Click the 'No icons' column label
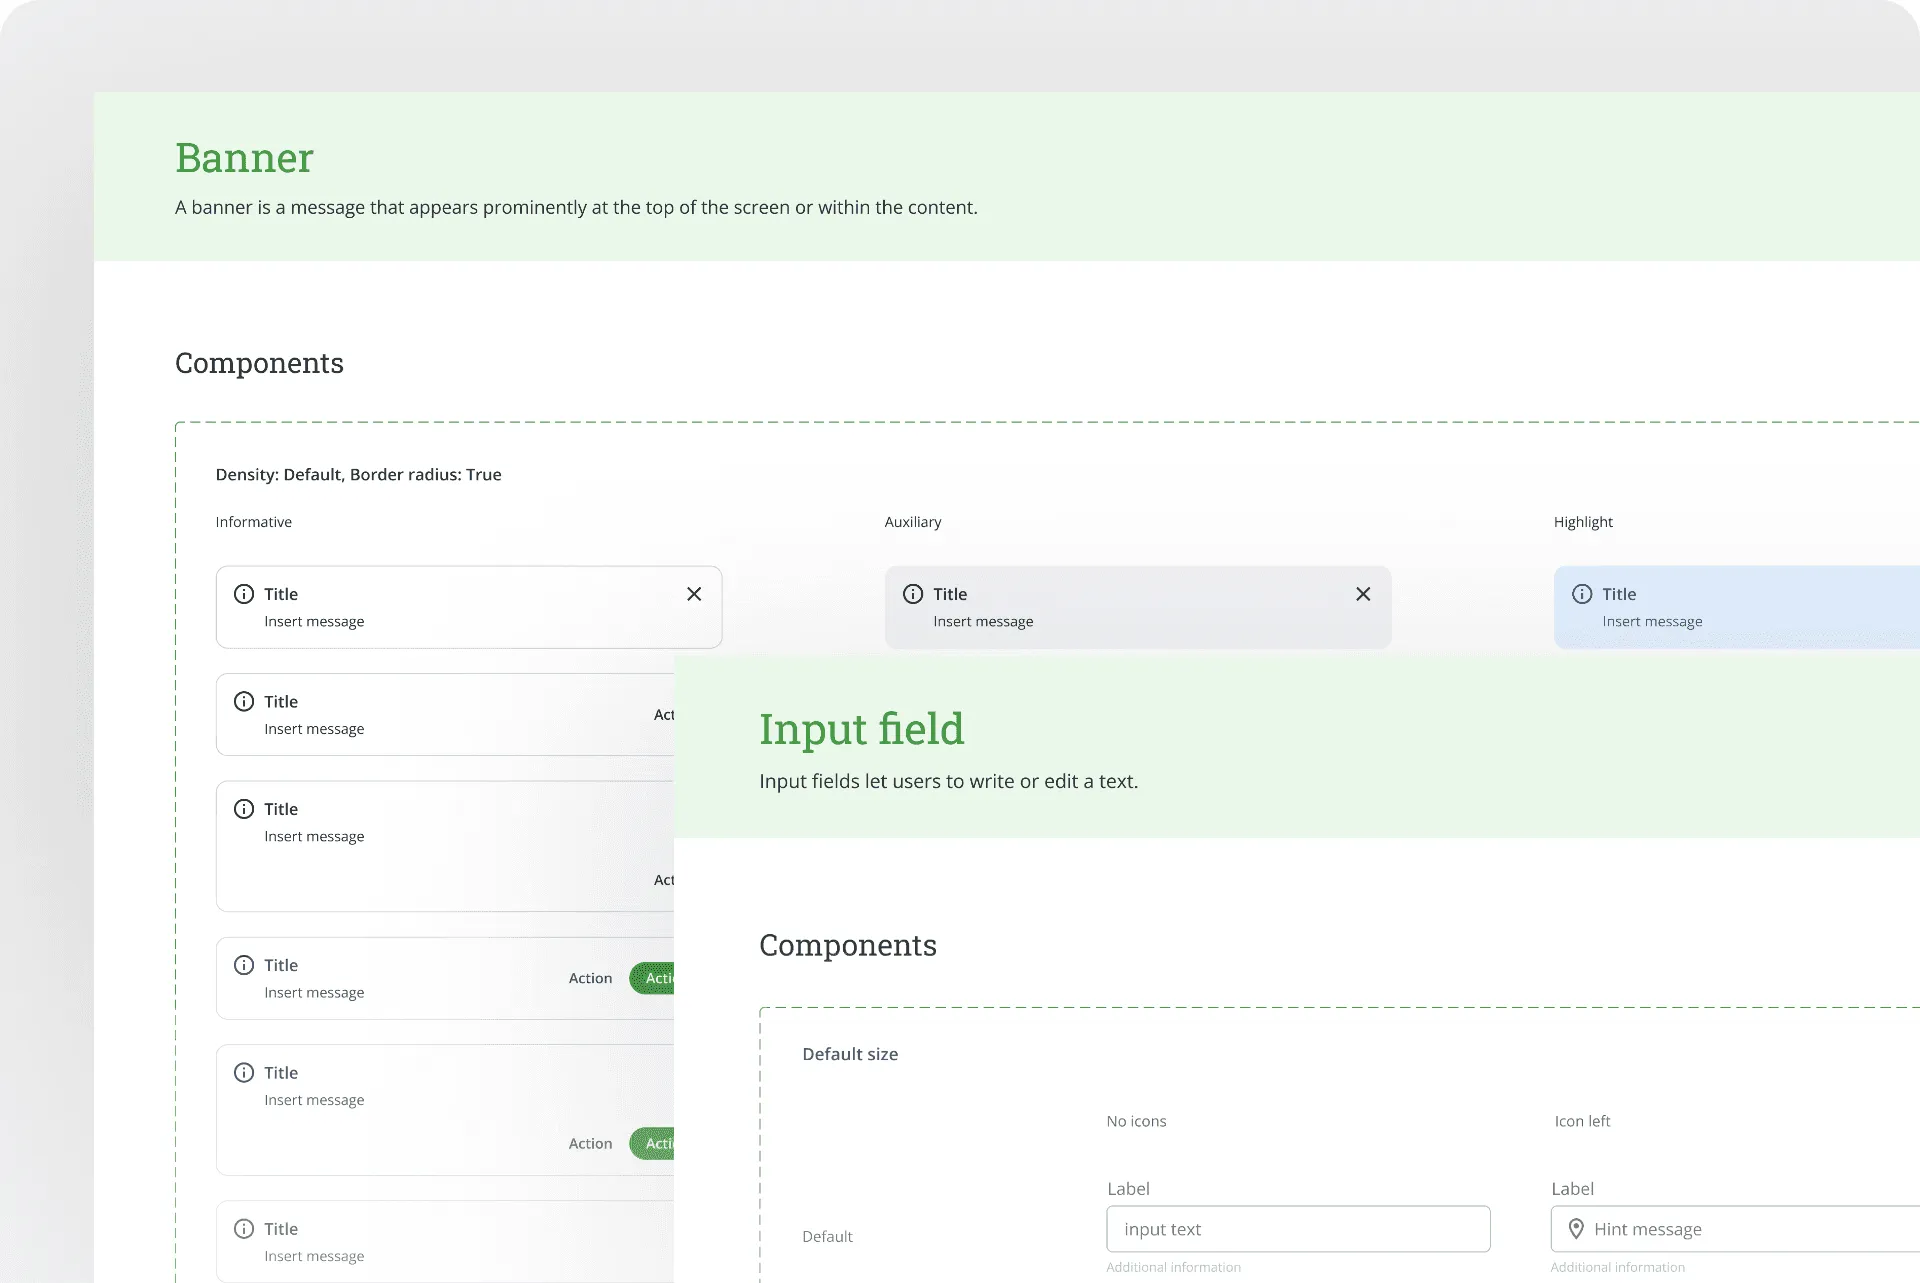This screenshot has height=1283, width=1920. [x=1136, y=1121]
